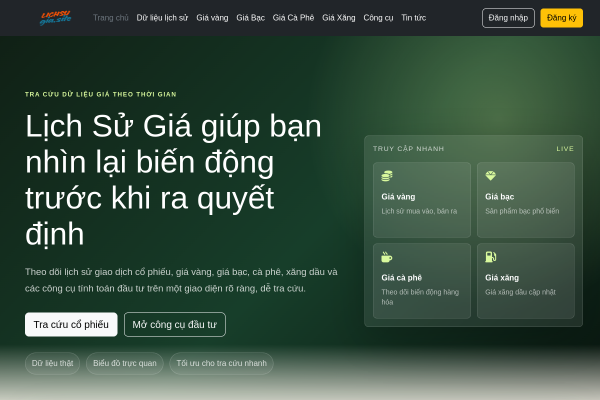Go to Trang chủ in navigation
This screenshot has height=400, width=600.
[x=111, y=18]
